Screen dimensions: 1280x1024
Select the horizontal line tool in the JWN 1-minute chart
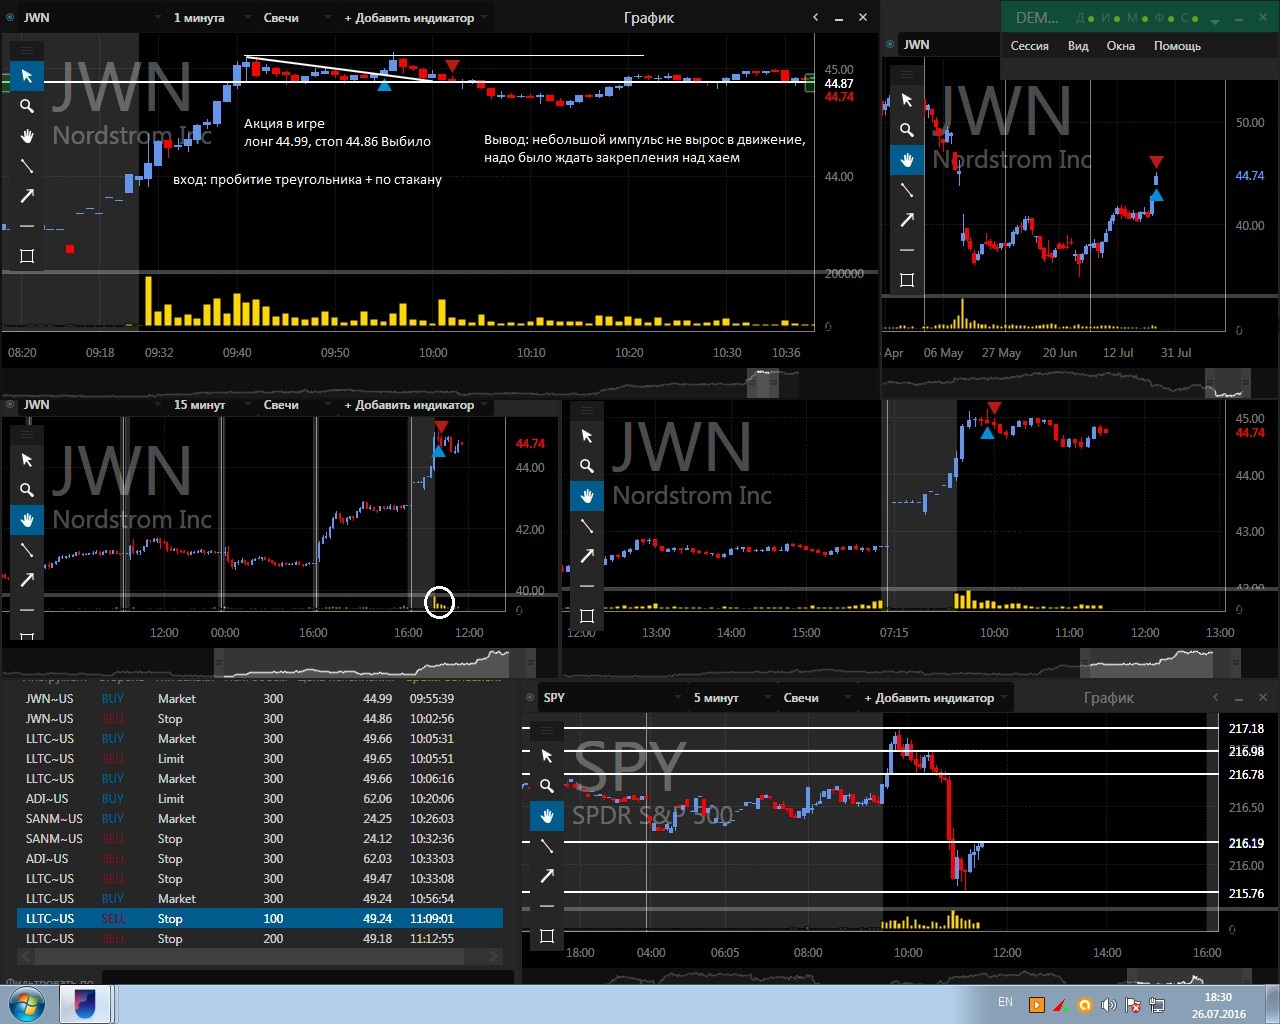tap(27, 226)
